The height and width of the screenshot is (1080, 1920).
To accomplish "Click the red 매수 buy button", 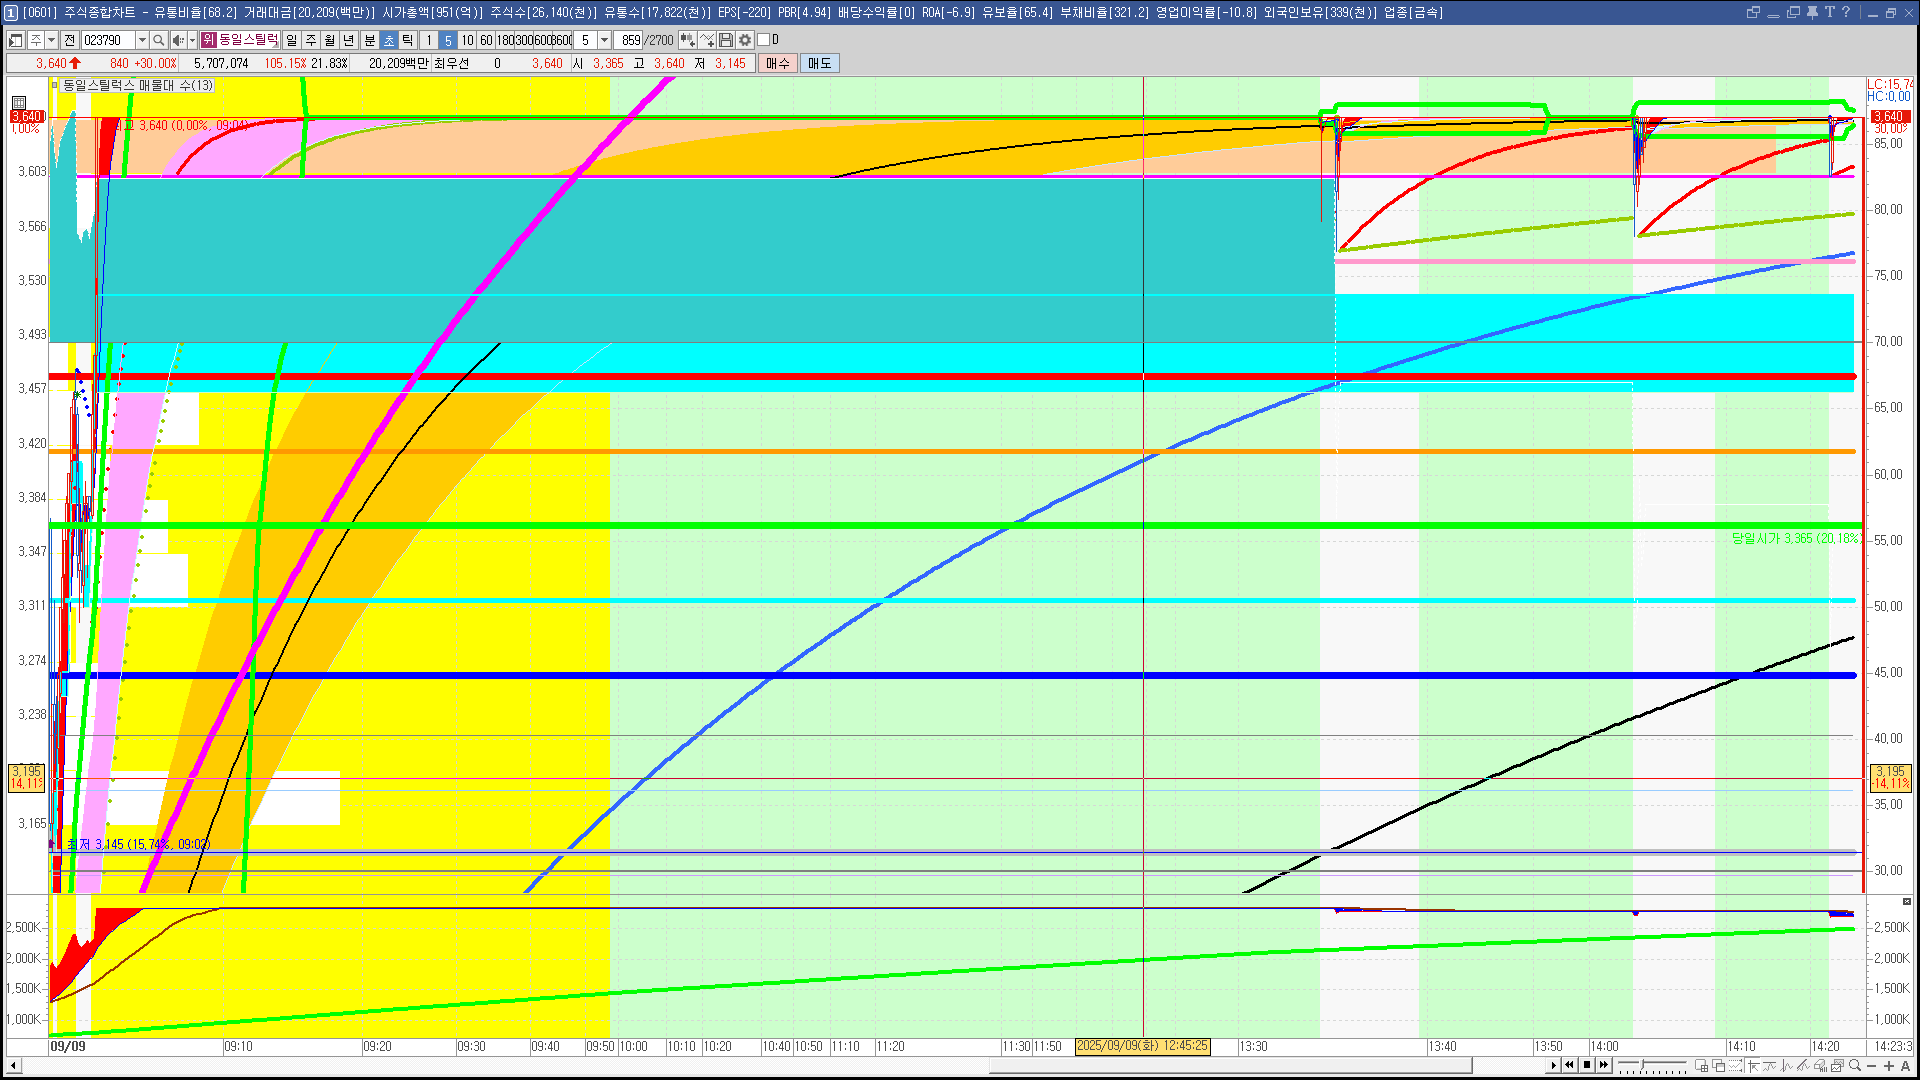I will pos(777,63).
